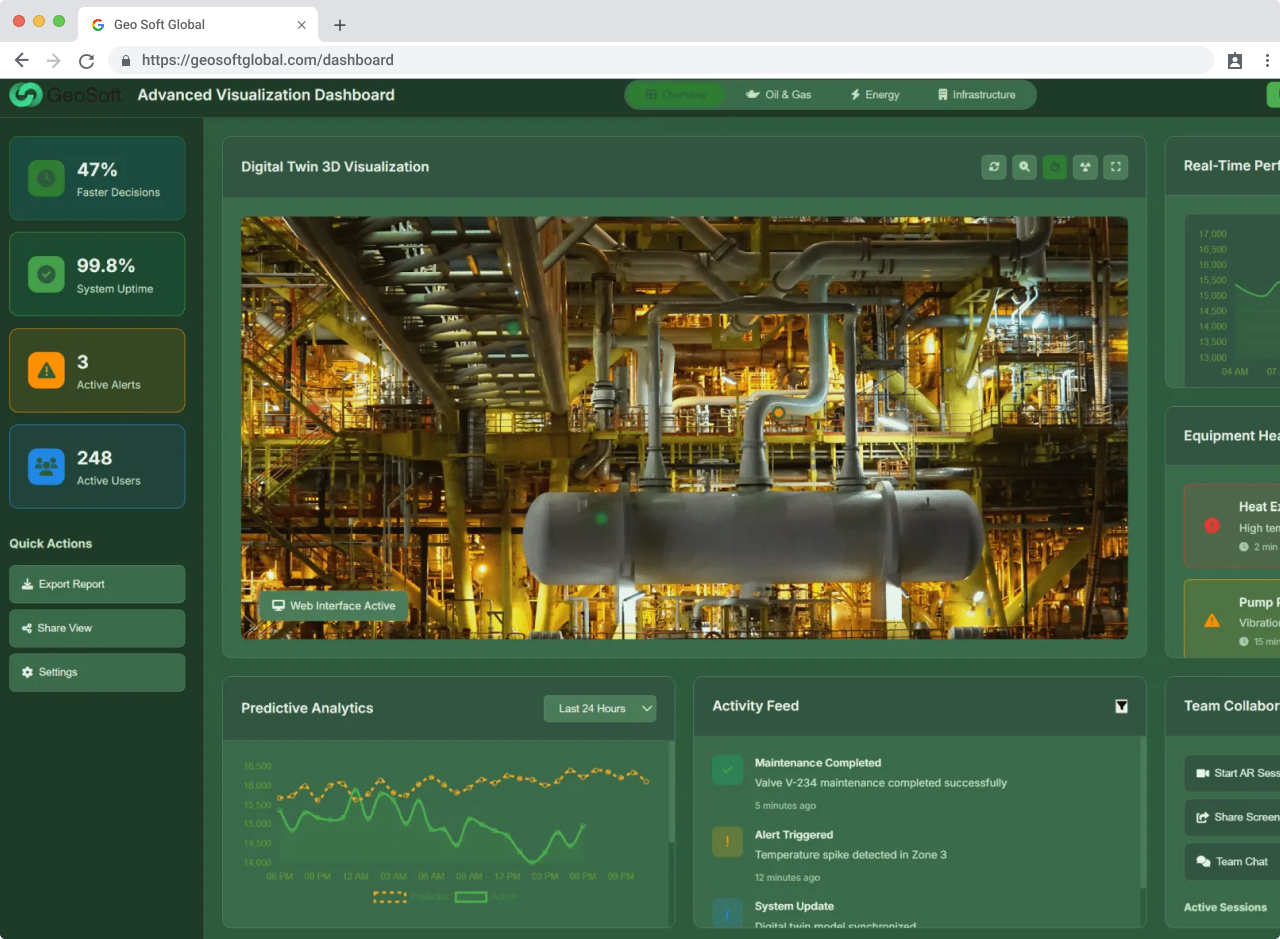Click the refresh icon in Digital Twin panel
The height and width of the screenshot is (939, 1280).
pos(994,167)
